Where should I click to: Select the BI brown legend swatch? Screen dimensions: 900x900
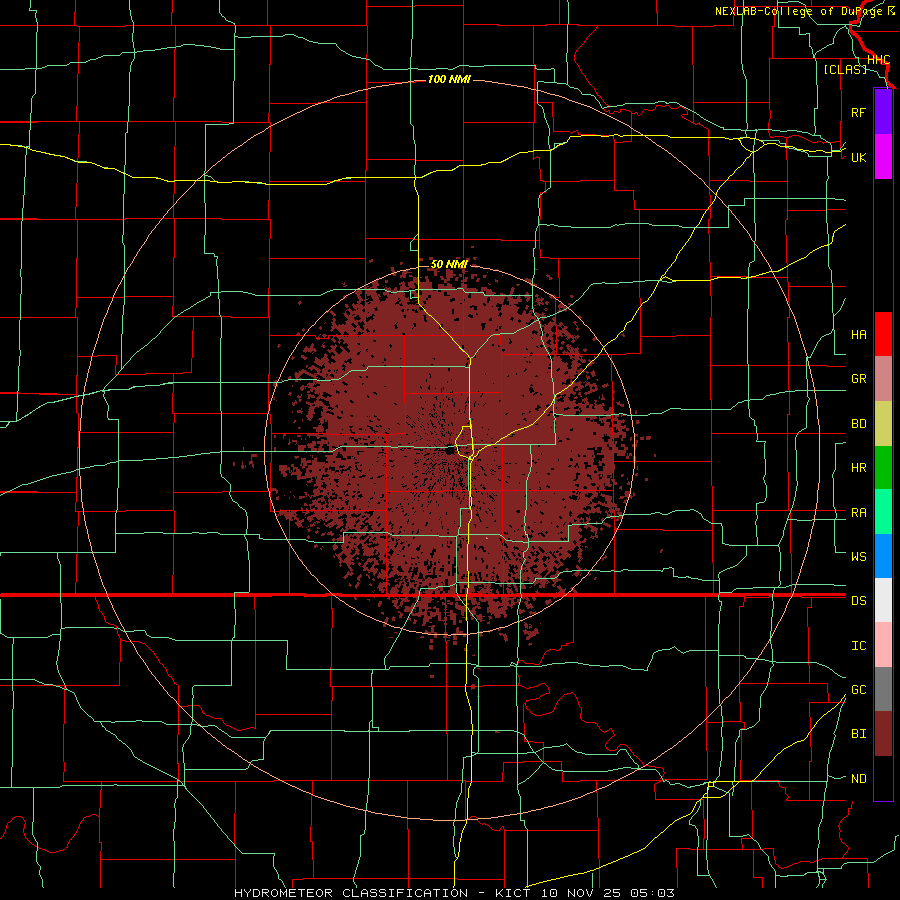point(883,734)
